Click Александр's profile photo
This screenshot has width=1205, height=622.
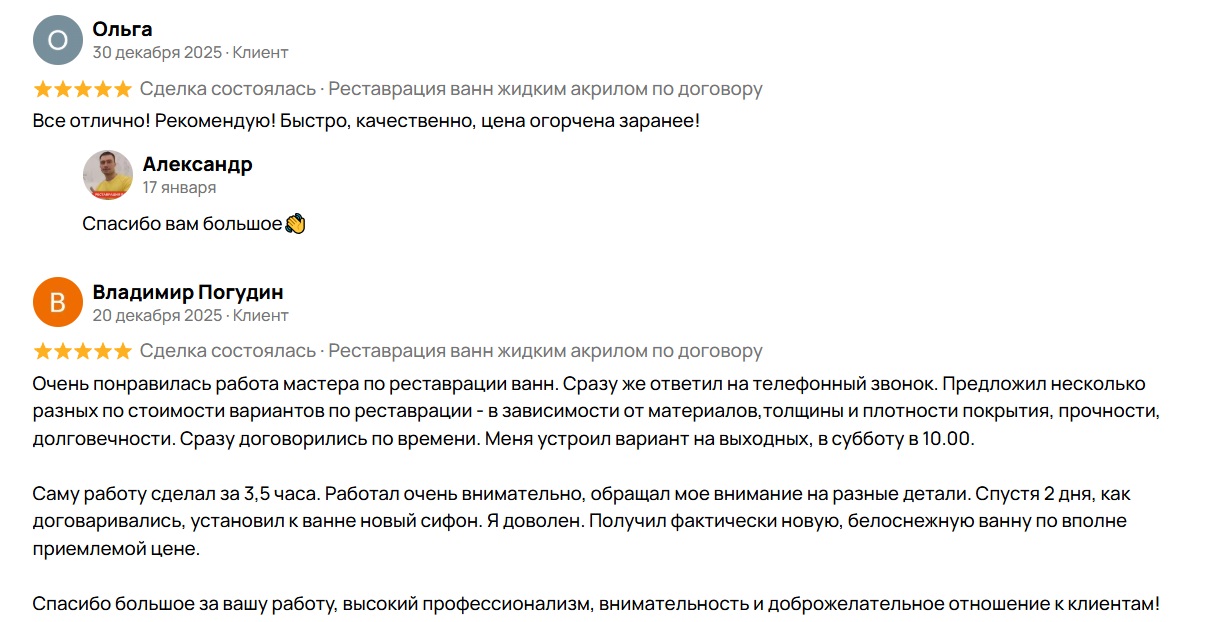(x=107, y=175)
